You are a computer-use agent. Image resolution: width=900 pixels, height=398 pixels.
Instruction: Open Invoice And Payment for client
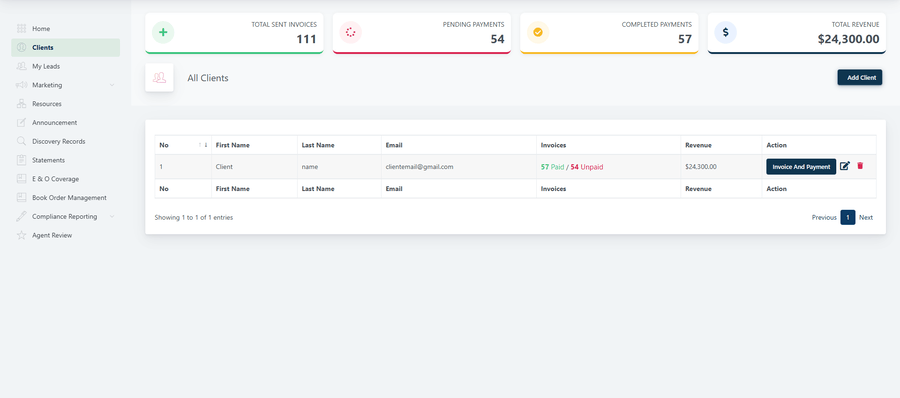coord(801,167)
